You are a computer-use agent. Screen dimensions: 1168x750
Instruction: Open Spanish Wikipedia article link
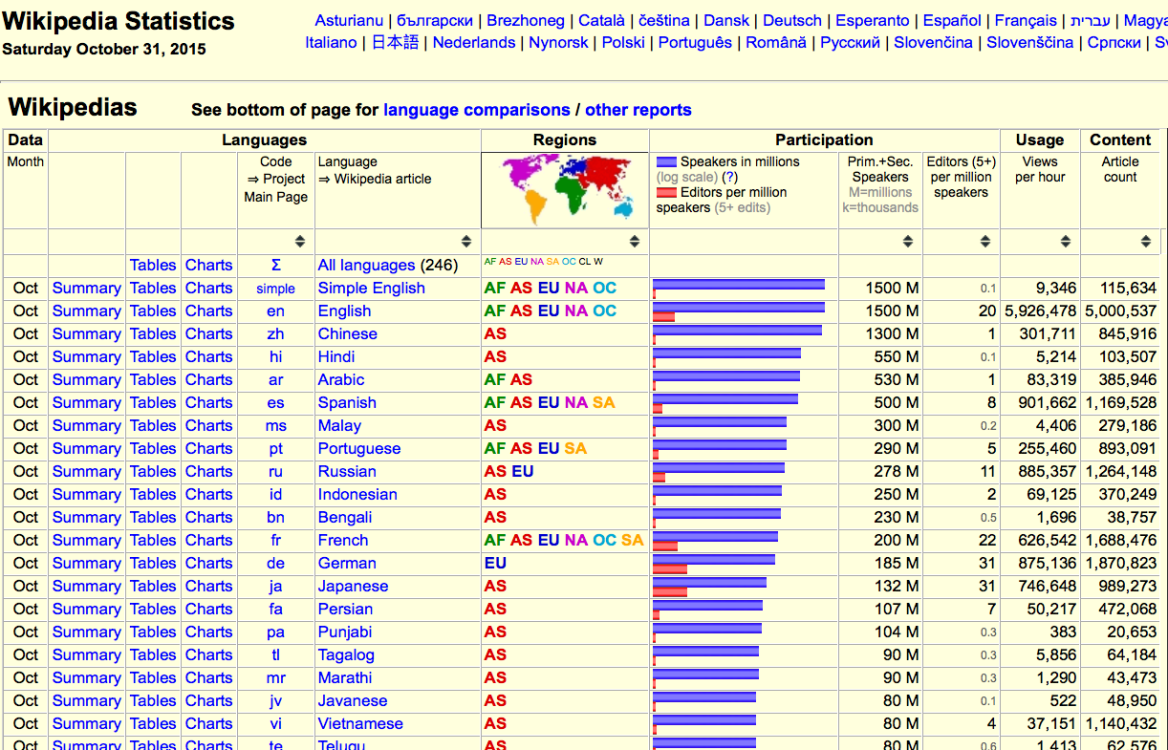[x=347, y=403]
